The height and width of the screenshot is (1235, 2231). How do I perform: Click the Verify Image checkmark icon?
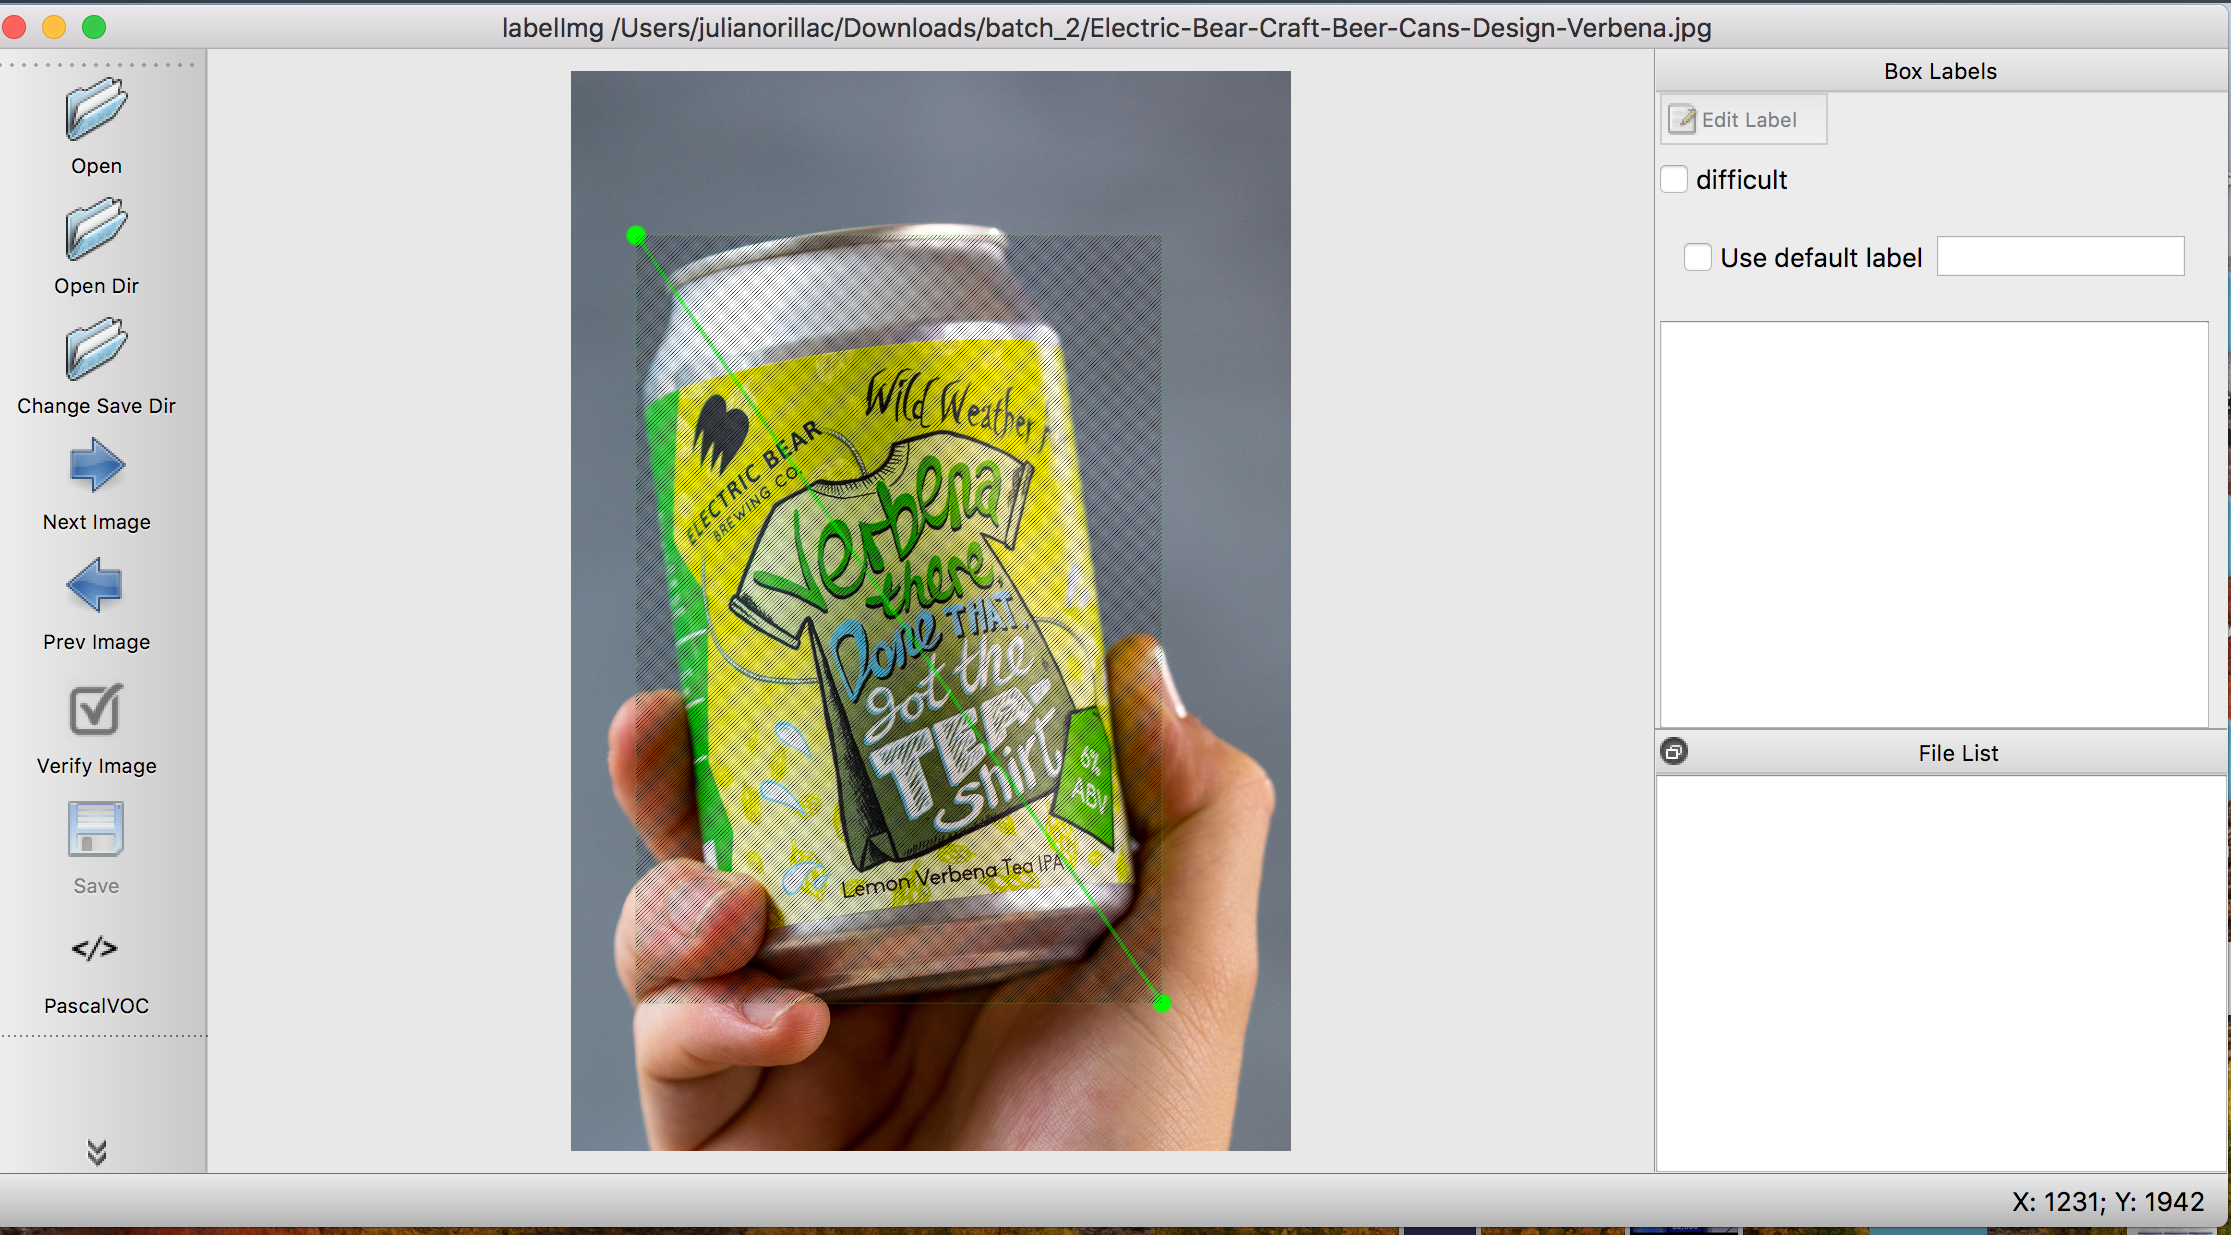pos(96,710)
